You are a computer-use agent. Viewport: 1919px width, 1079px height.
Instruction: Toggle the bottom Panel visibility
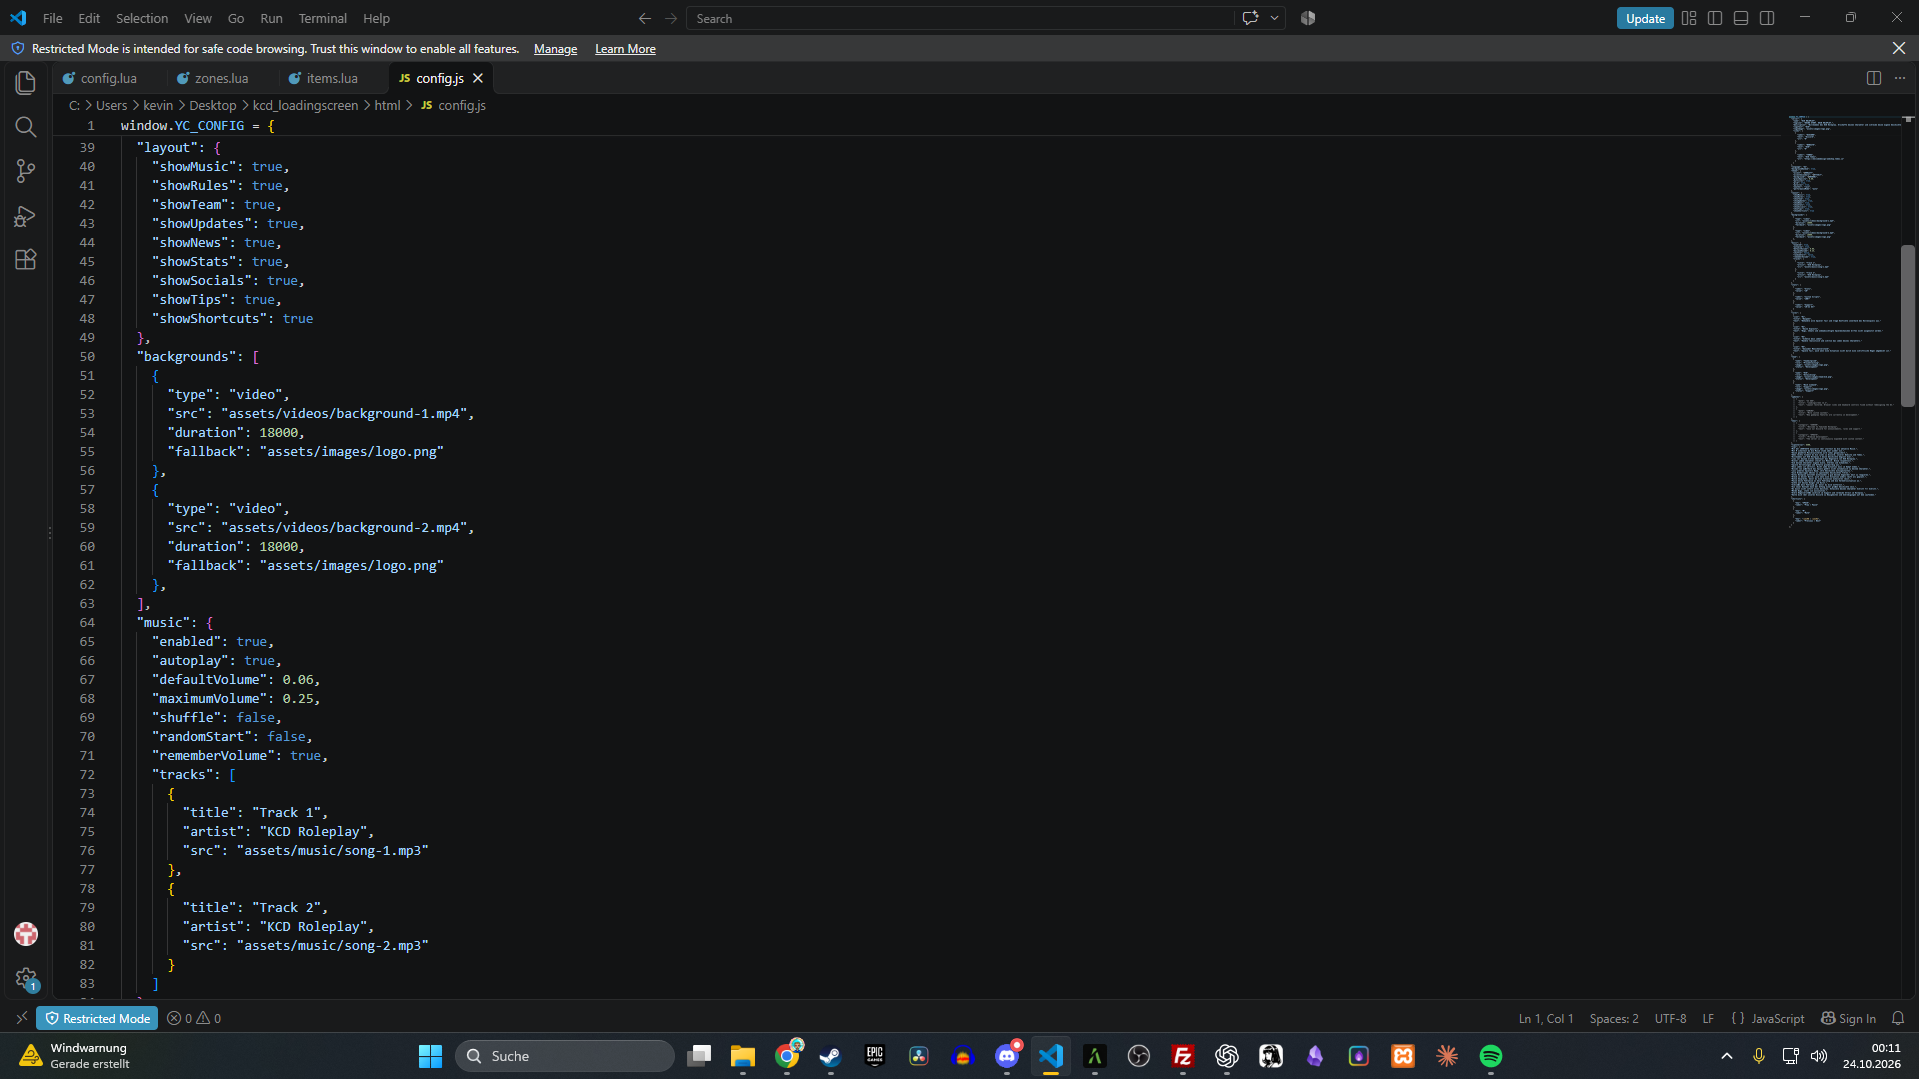(x=1741, y=18)
